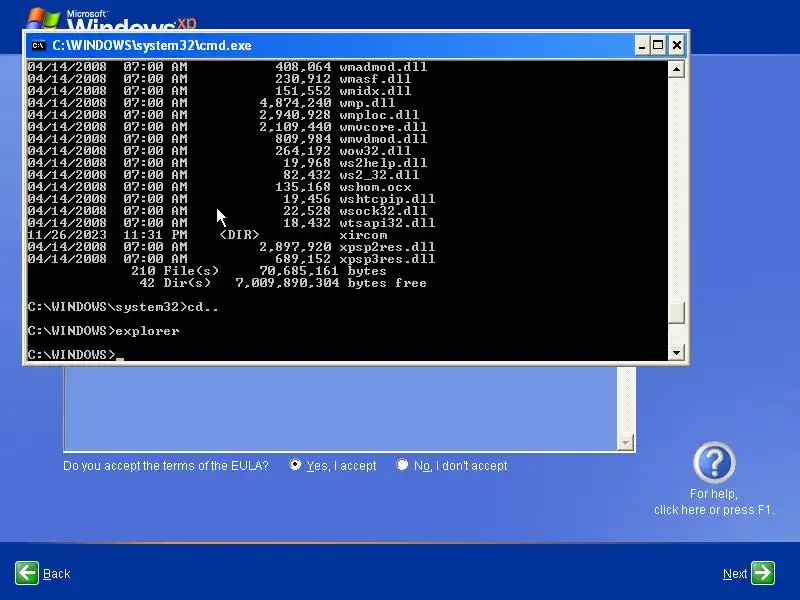Click the green Back arrow icon
The height and width of the screenshot is (600, 800).
pos(27,573)
